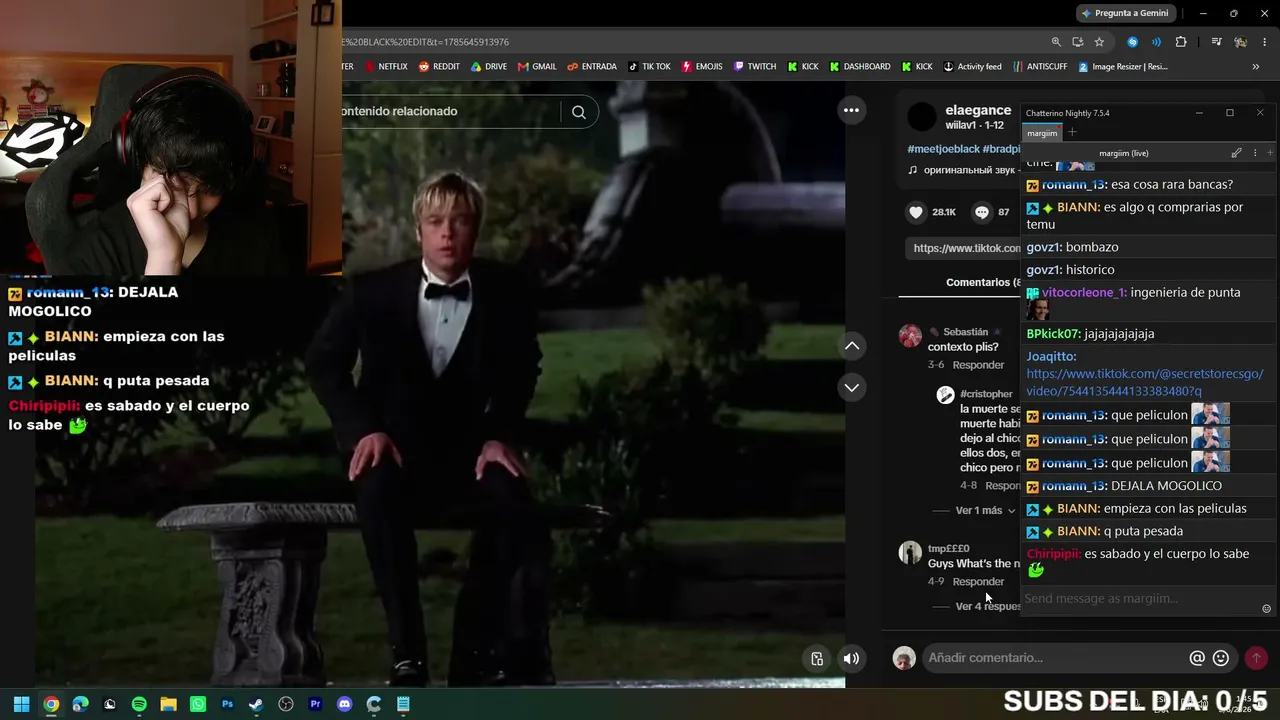Expand replies with Ver 1 más

coord(985,510)
